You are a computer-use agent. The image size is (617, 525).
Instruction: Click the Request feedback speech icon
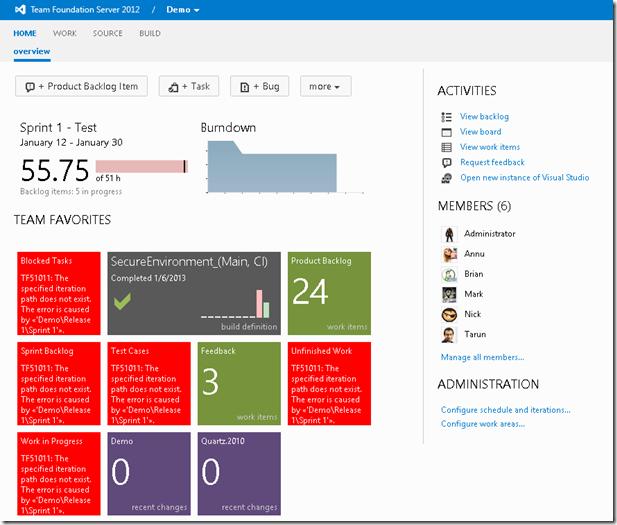pyautogui.click(x=446, y=163)
